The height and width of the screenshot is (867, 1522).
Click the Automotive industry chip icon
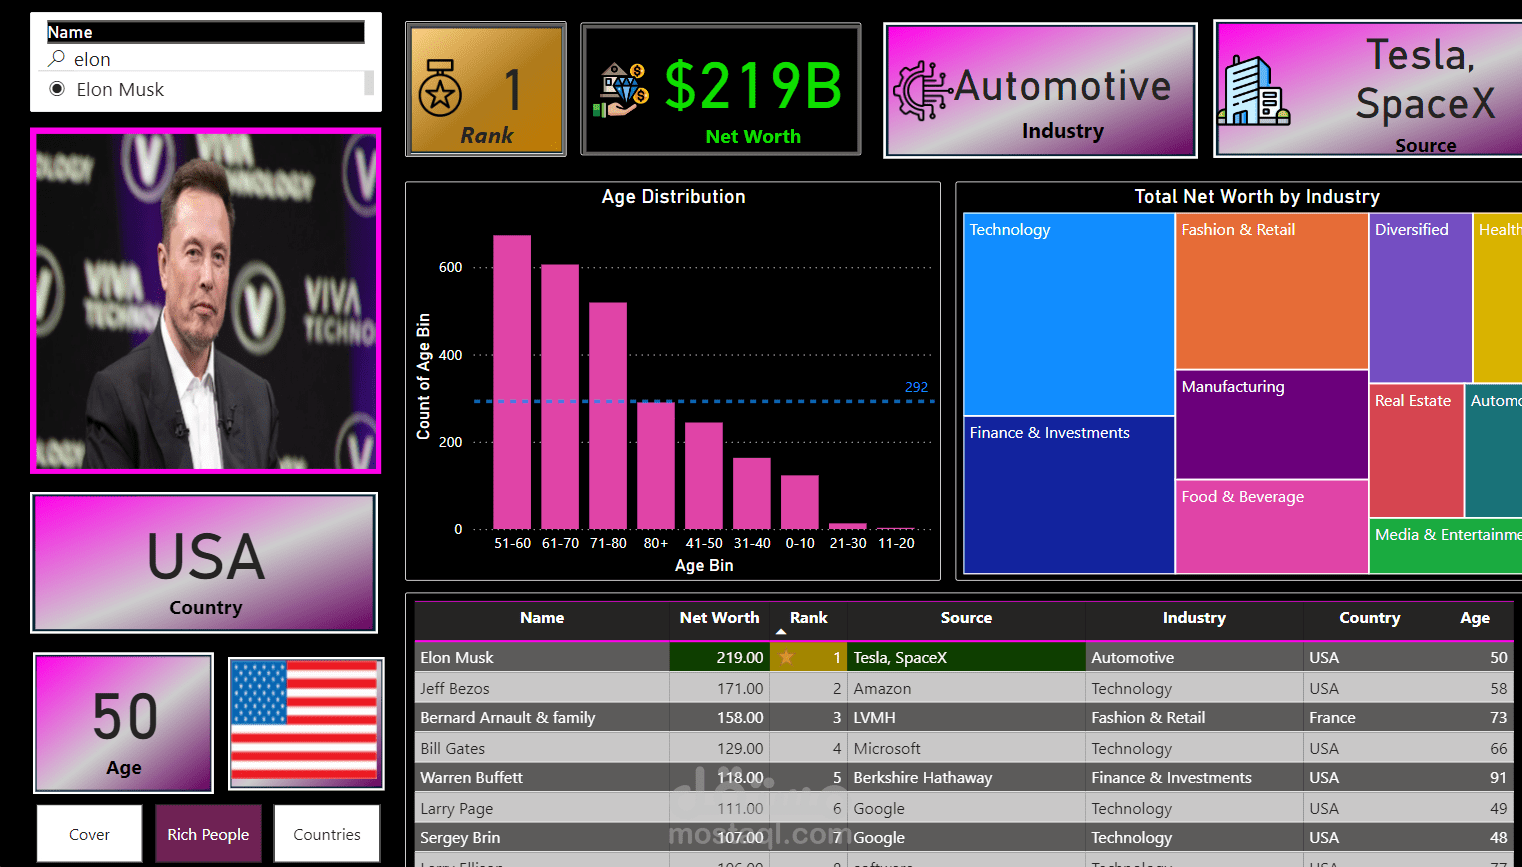click(x=920, y=90)
